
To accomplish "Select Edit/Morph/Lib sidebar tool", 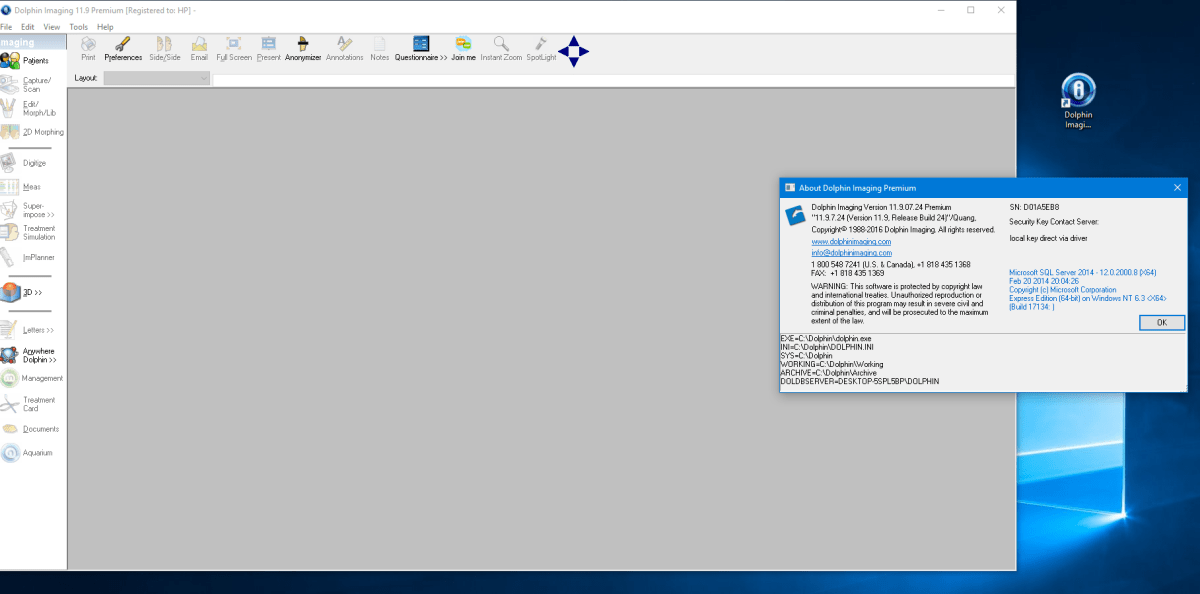I will pos(27,108).
